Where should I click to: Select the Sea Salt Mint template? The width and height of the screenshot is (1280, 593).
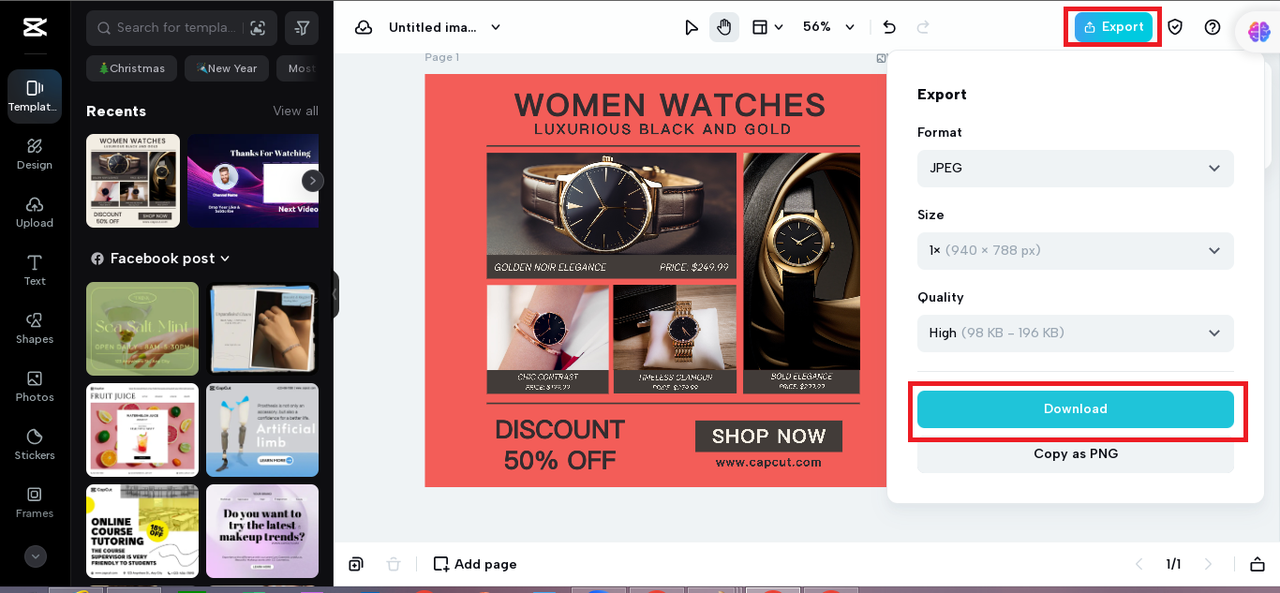pos(142,328)
